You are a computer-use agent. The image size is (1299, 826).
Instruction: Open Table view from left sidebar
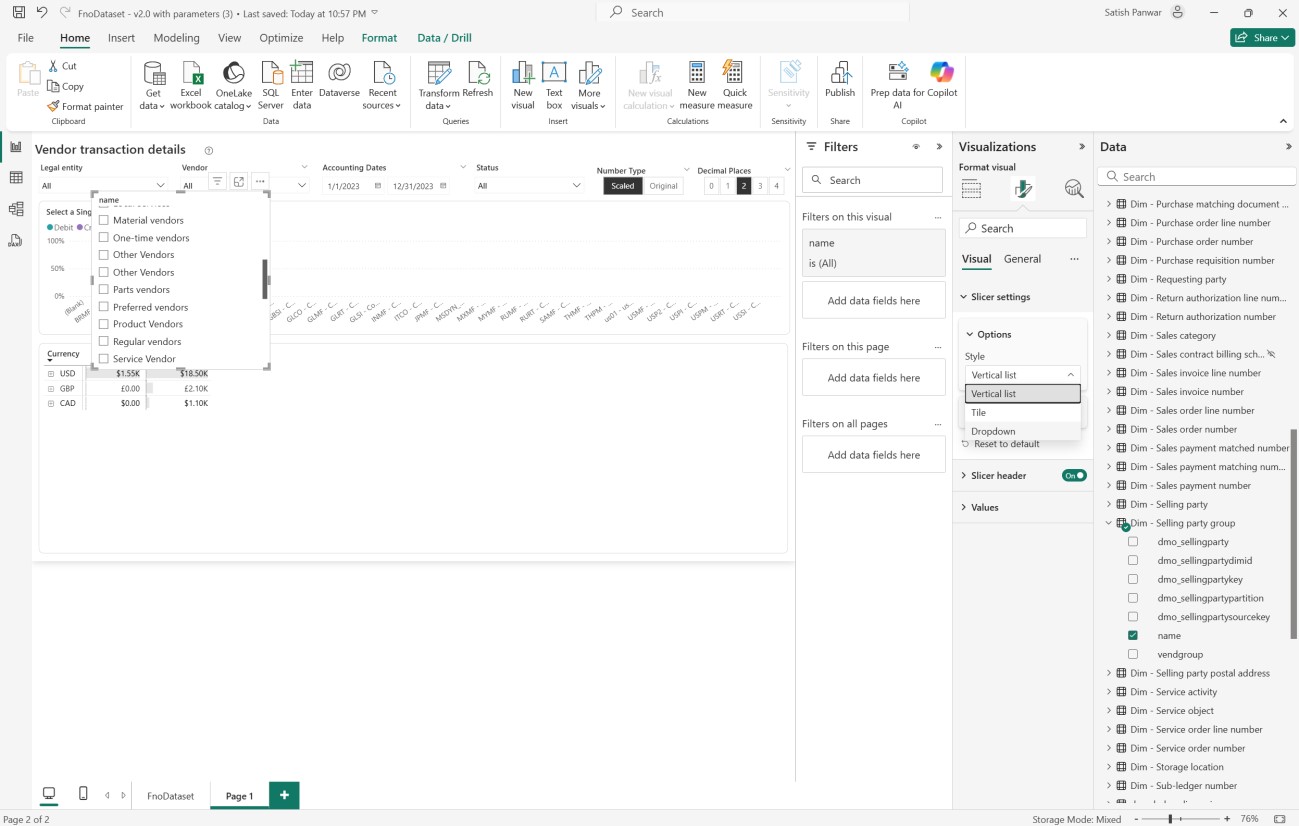tap(16, 178)
